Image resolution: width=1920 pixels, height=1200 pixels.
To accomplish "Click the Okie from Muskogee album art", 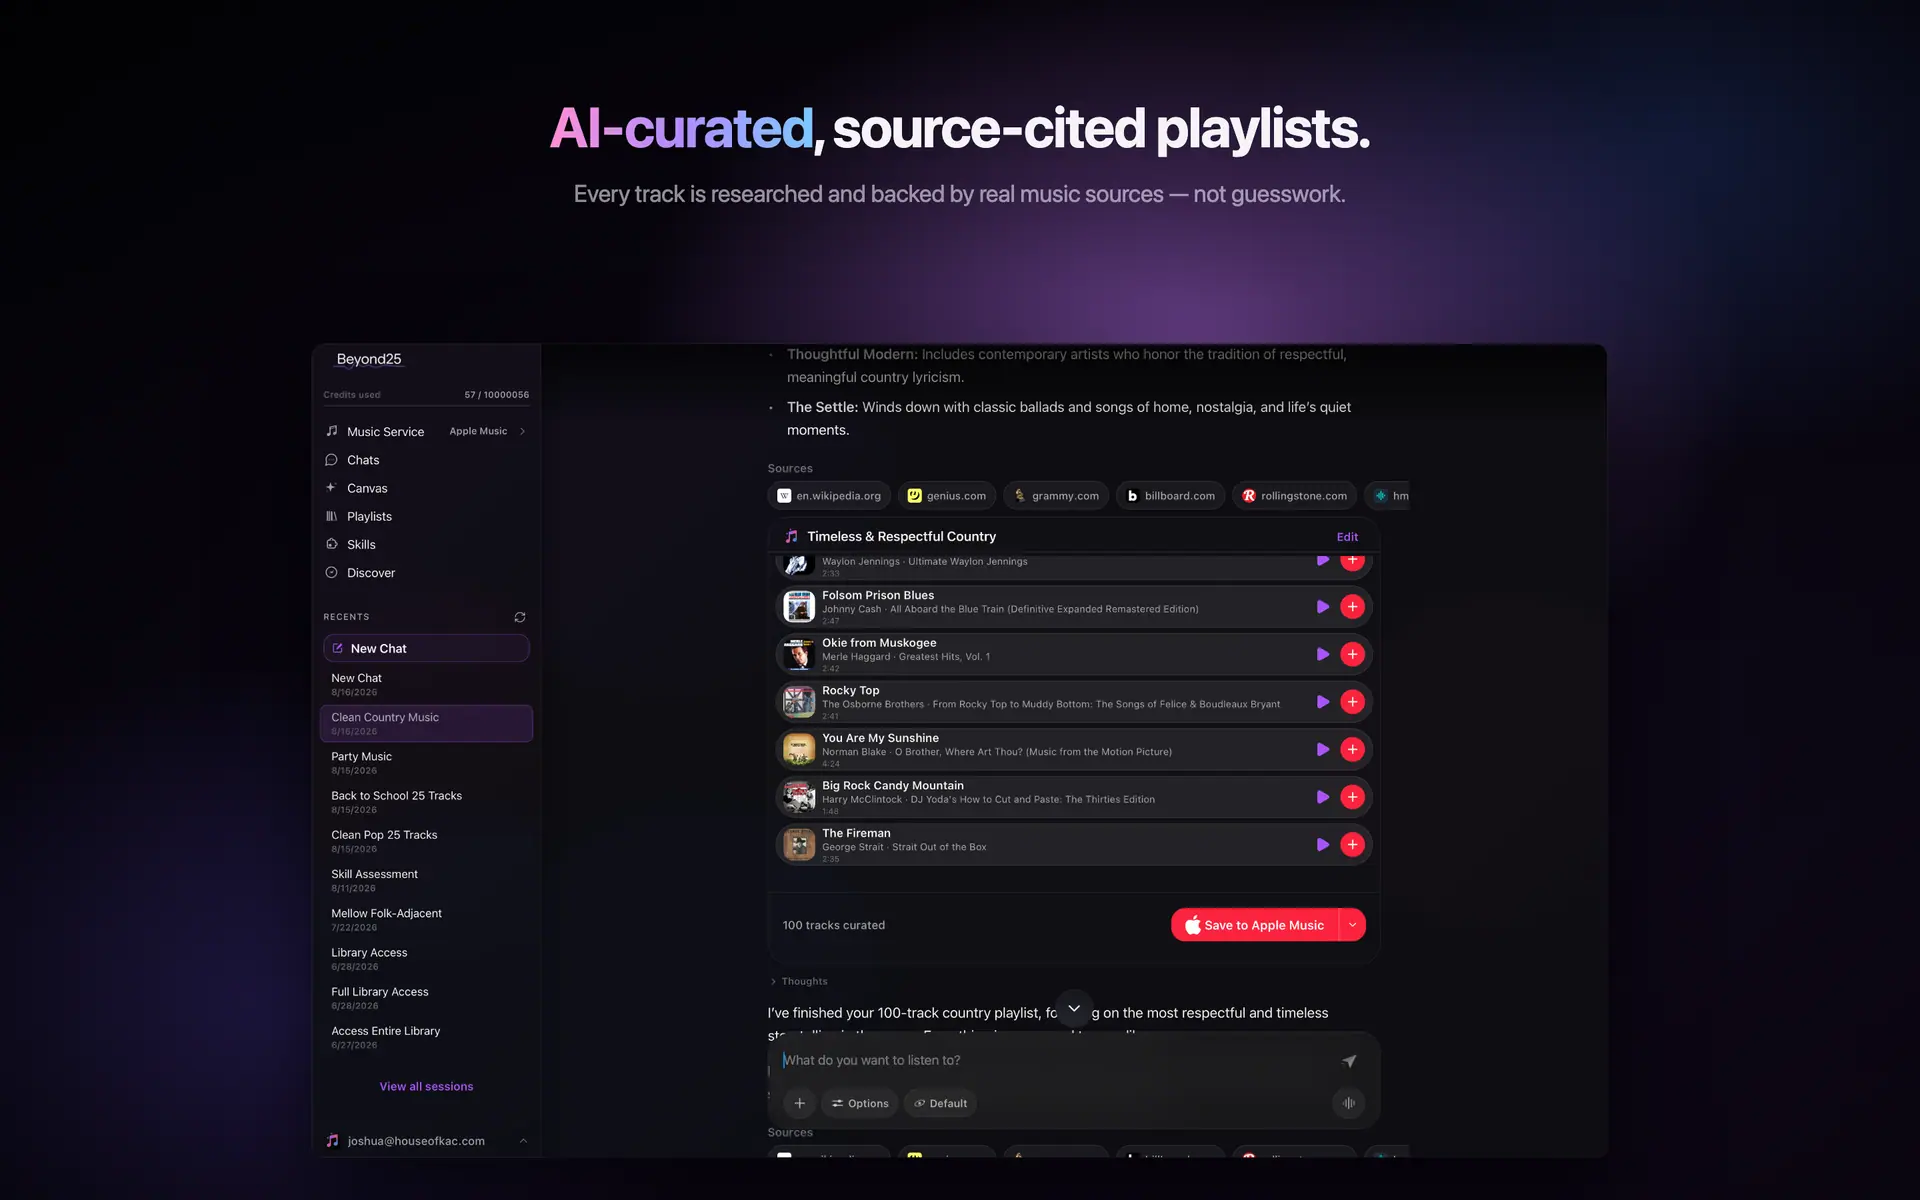I will [799, 654].
